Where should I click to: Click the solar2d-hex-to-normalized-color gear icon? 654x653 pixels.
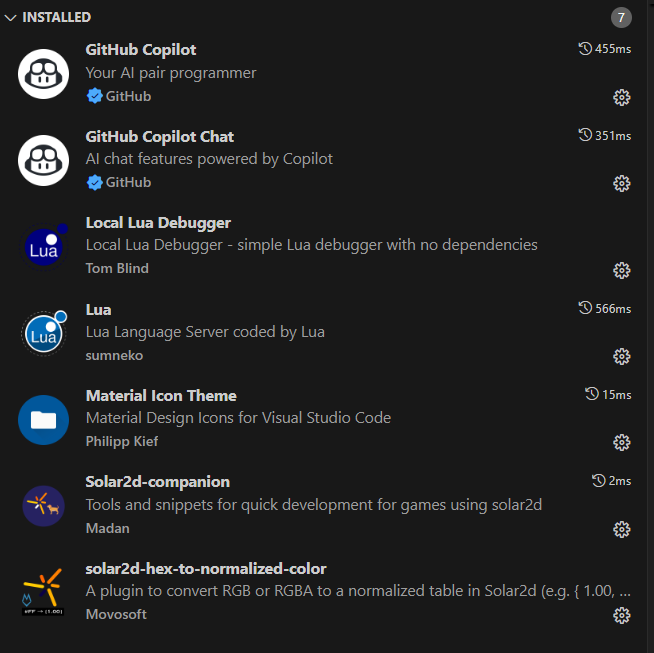(621, 615)
